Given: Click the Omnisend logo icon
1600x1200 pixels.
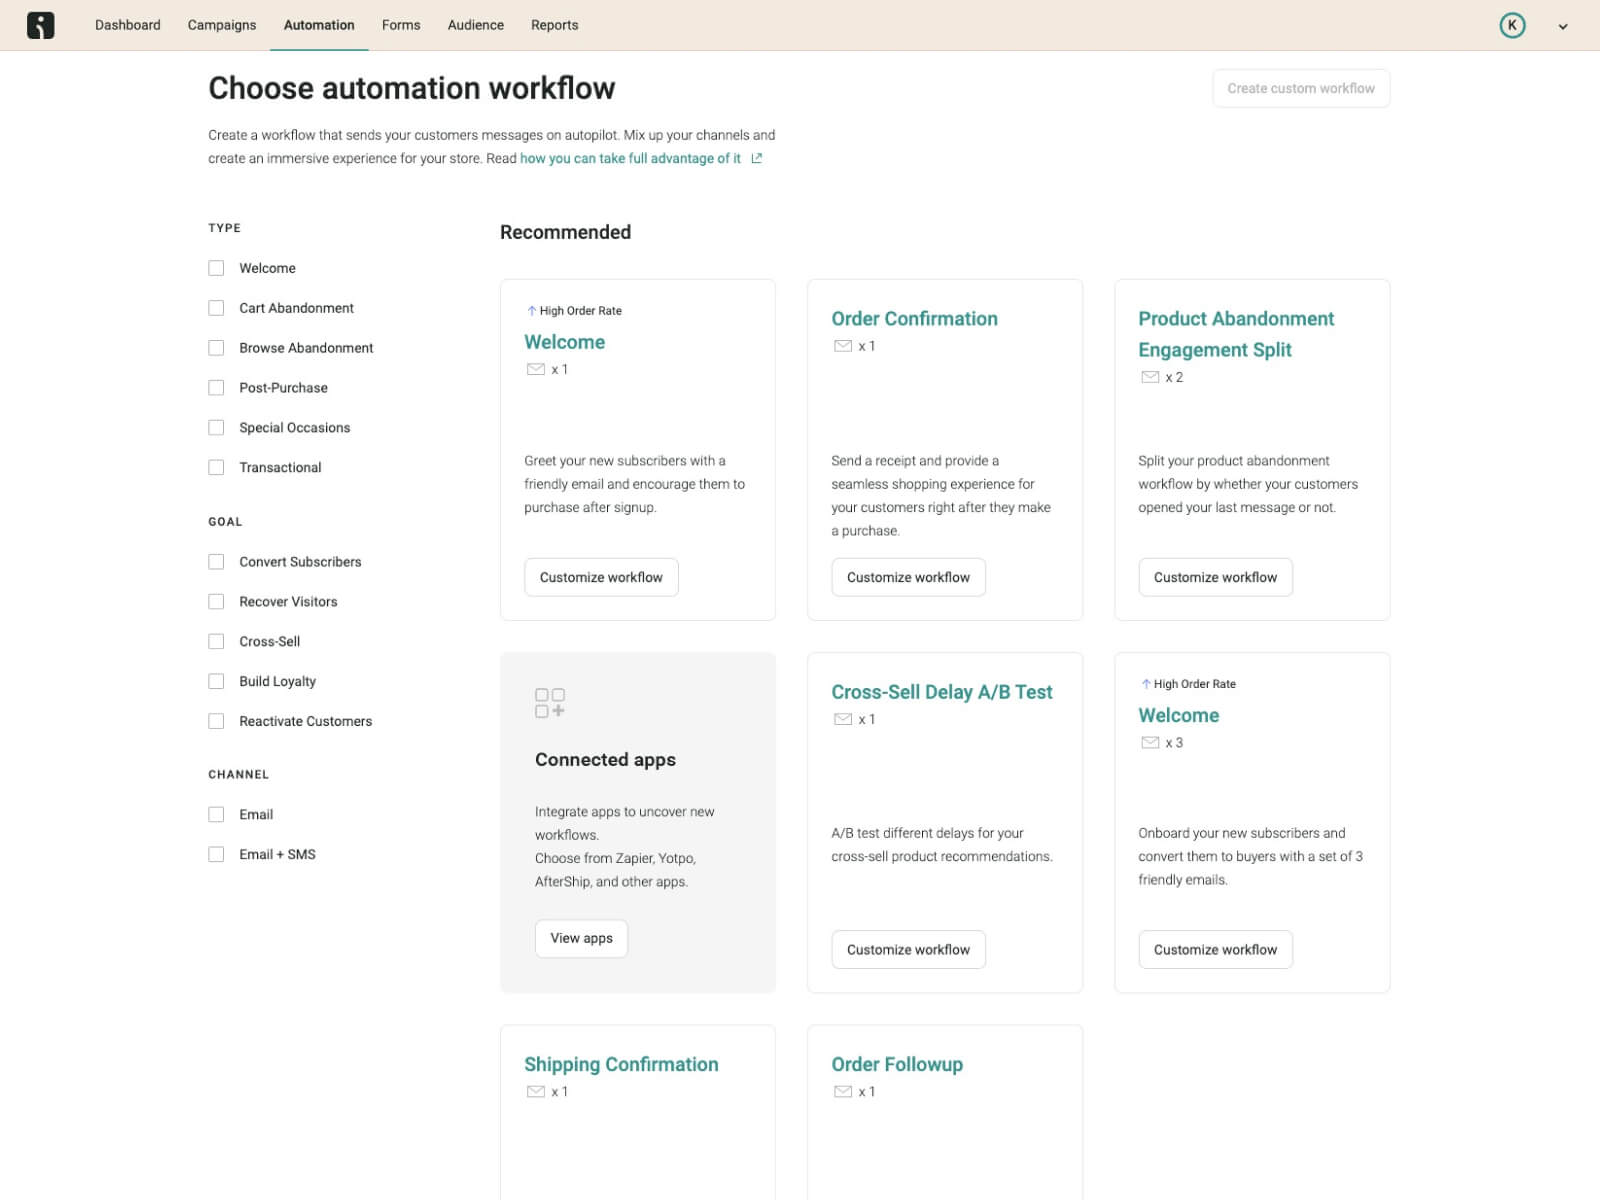Looking at the screenshot, I should coord(41,25).
